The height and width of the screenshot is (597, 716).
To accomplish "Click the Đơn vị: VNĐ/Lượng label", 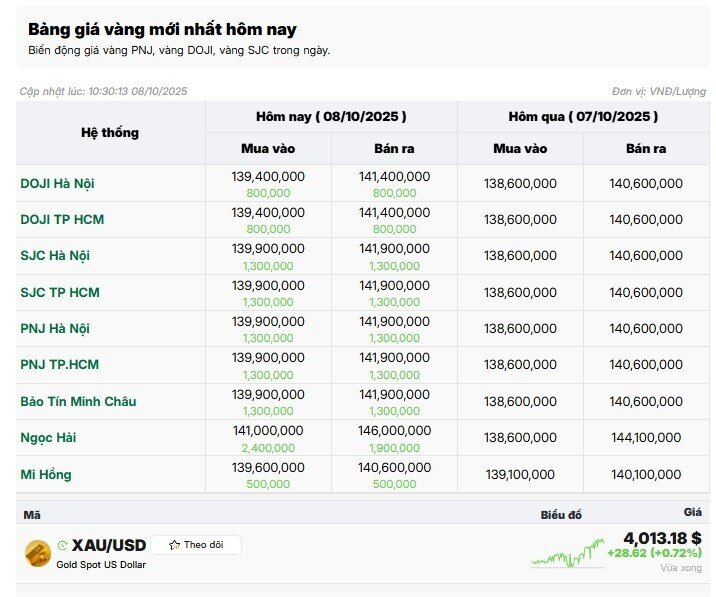I will [659, 91].
